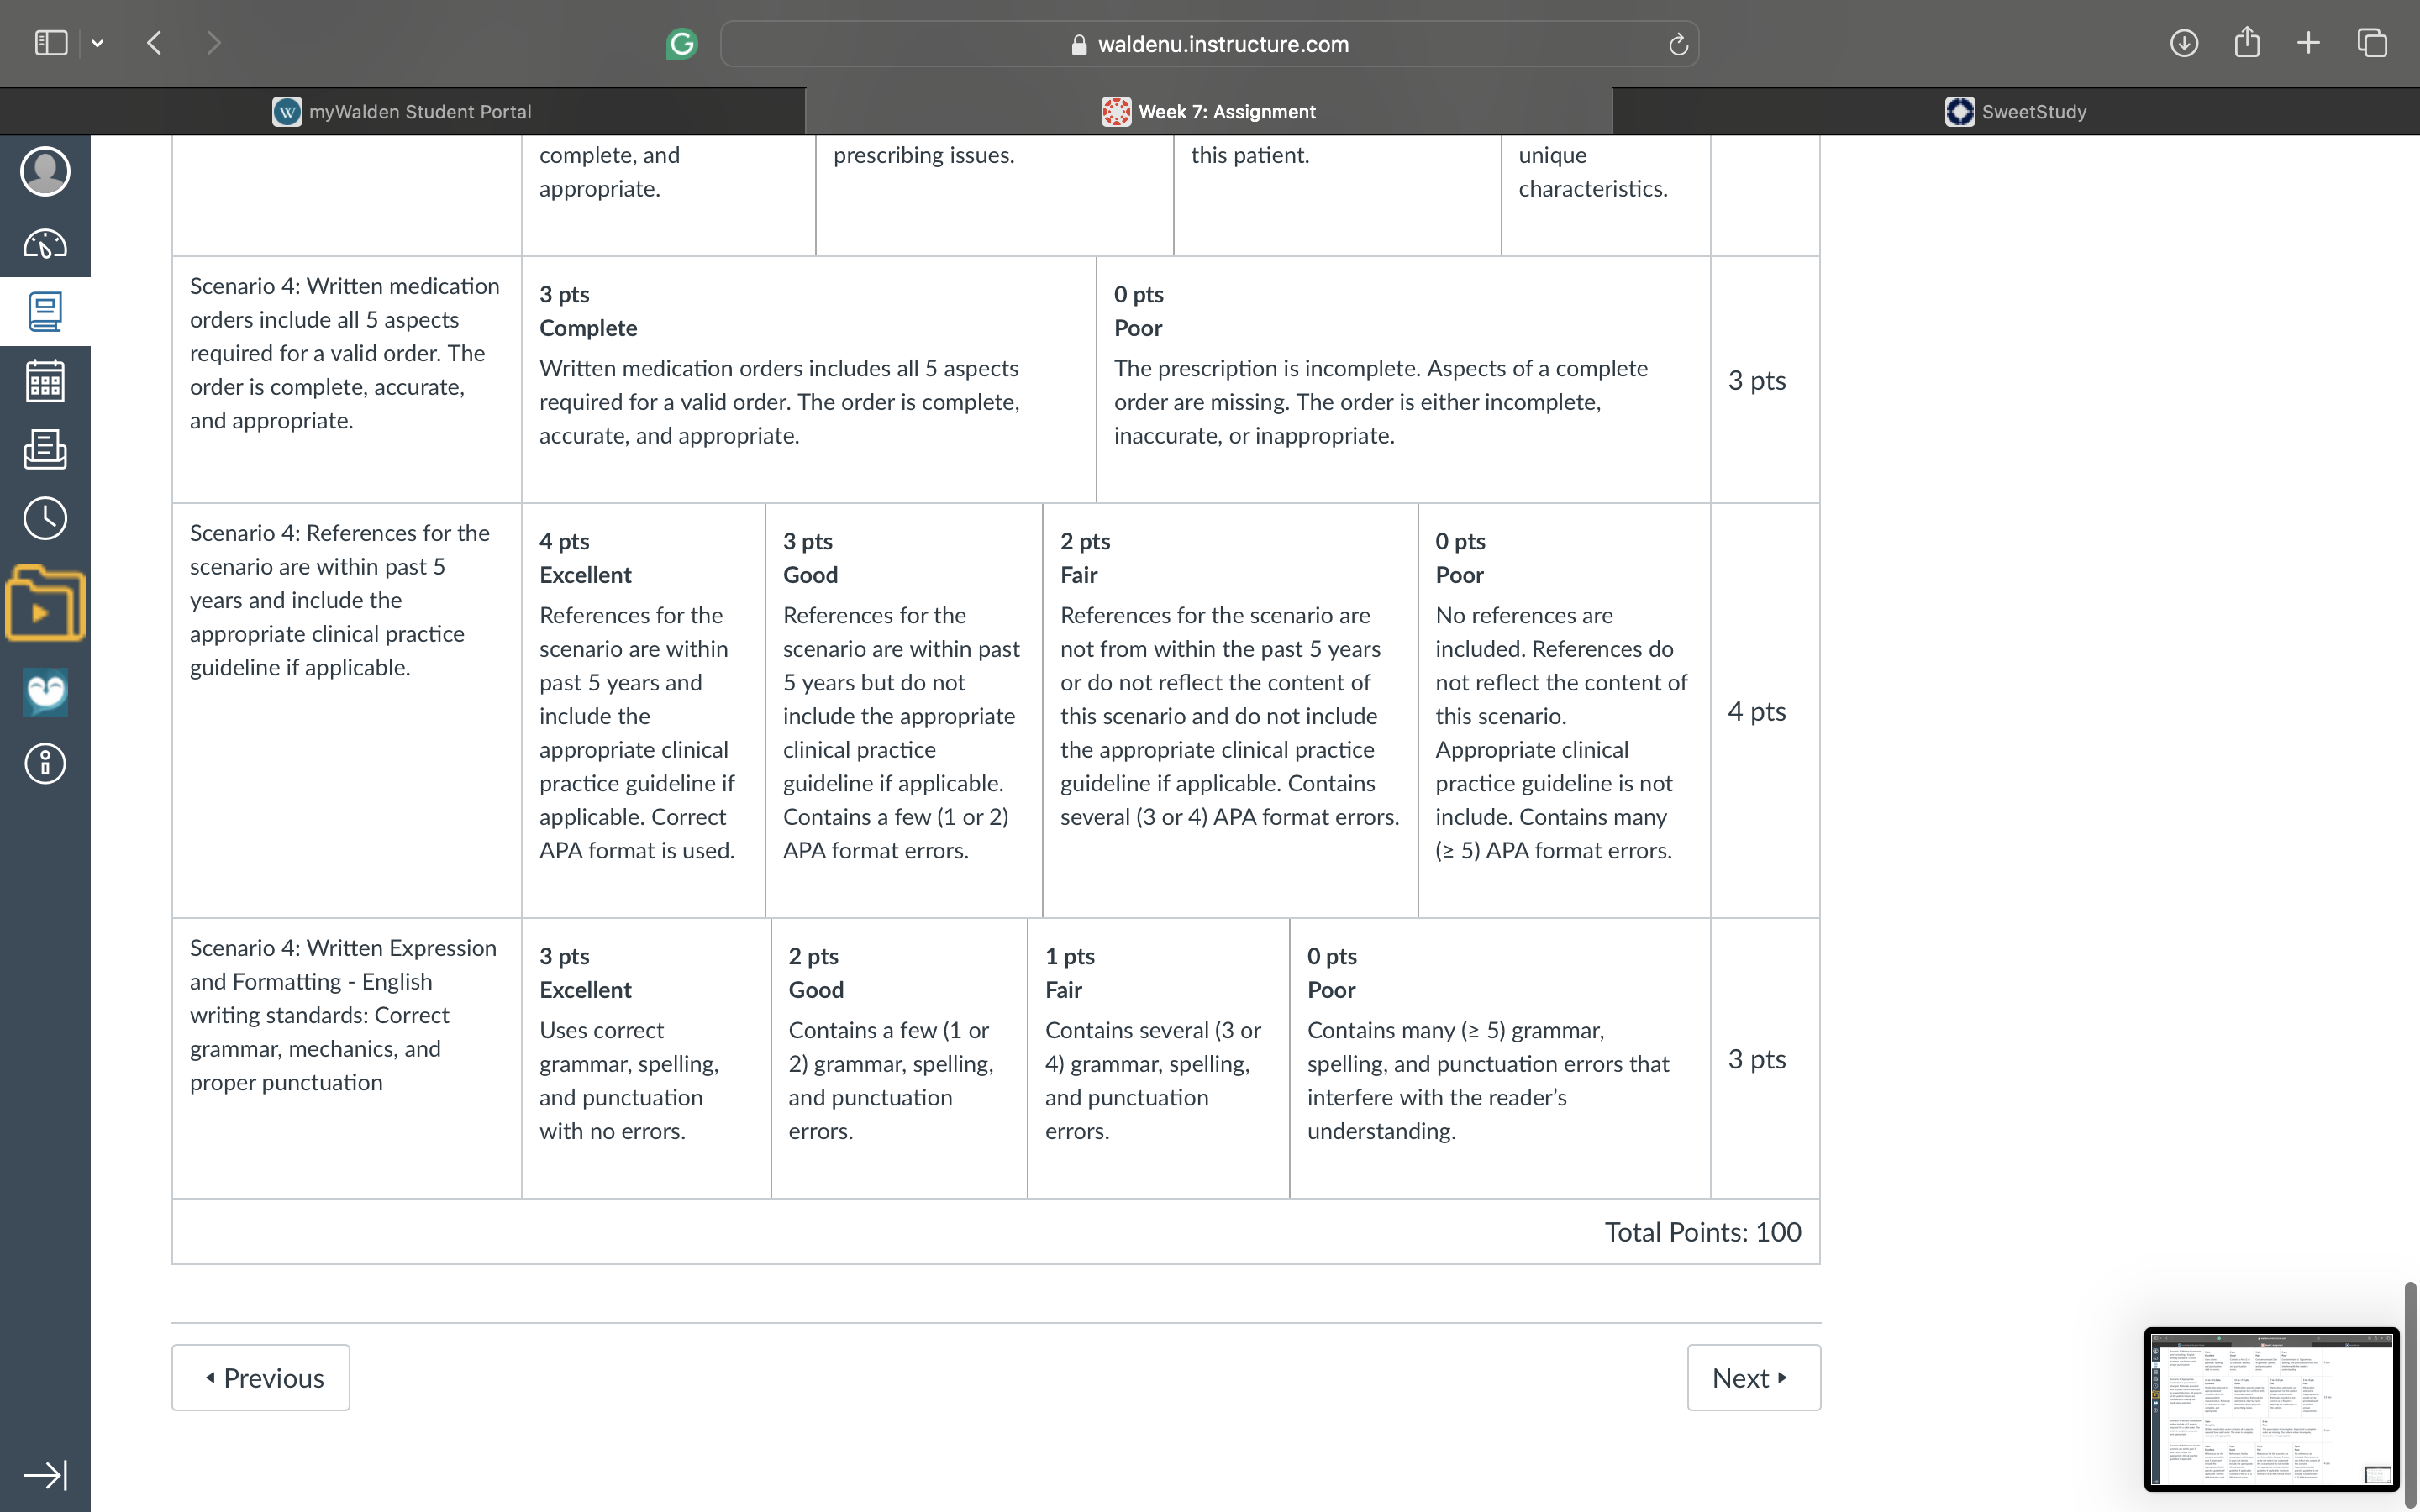2420x1512 pixels.
Task: Click the waldenu.instructure.com address bar
Action: (x=1209, y=44)
